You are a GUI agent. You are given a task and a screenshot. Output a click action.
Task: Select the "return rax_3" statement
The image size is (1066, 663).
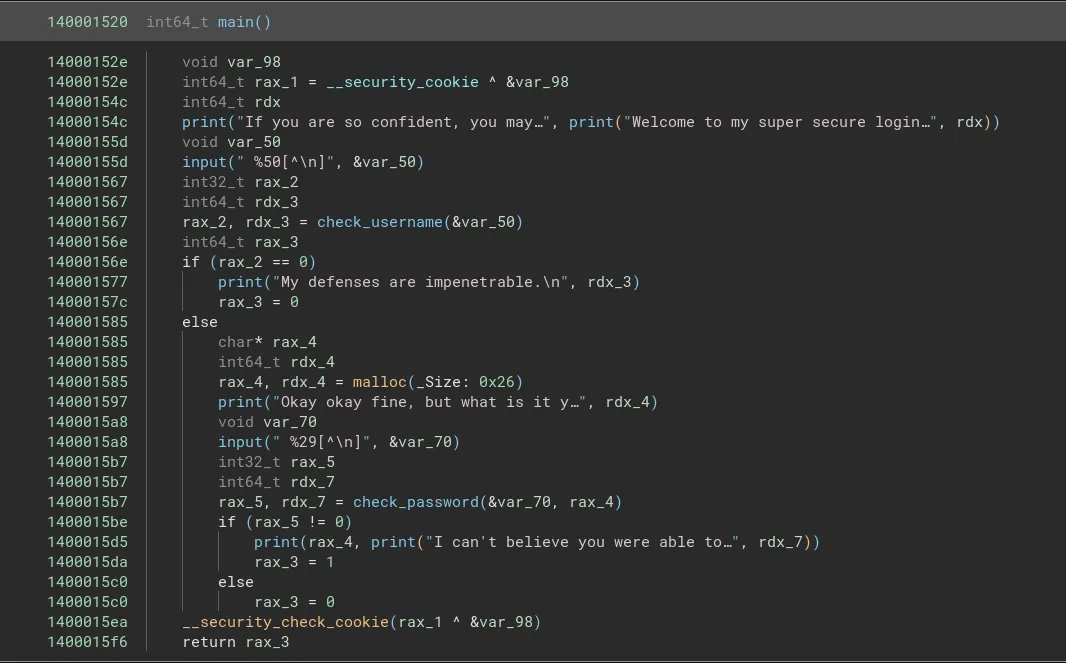click(236, 642)
